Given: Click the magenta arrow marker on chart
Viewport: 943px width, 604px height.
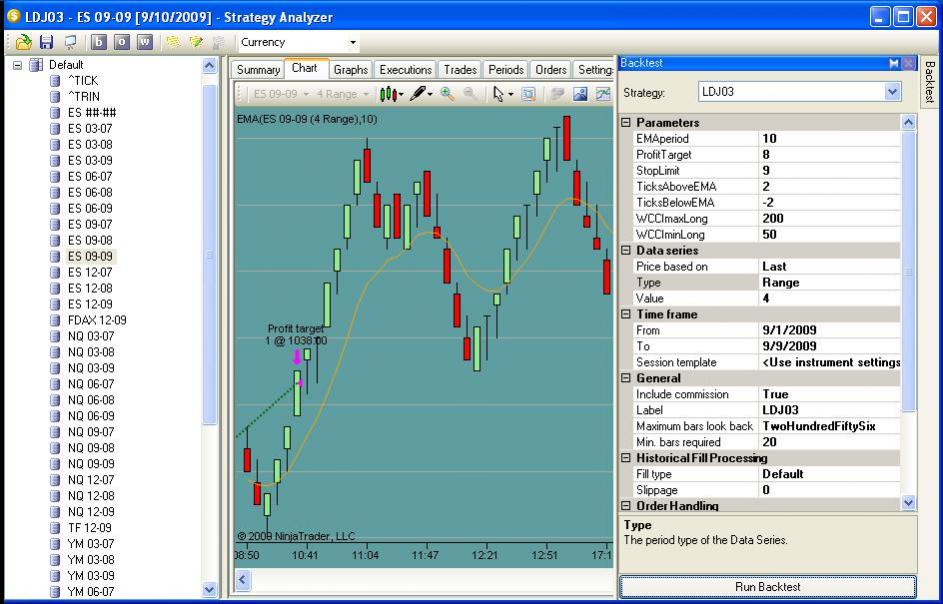Looking at the screenshot, I should 296,358.
